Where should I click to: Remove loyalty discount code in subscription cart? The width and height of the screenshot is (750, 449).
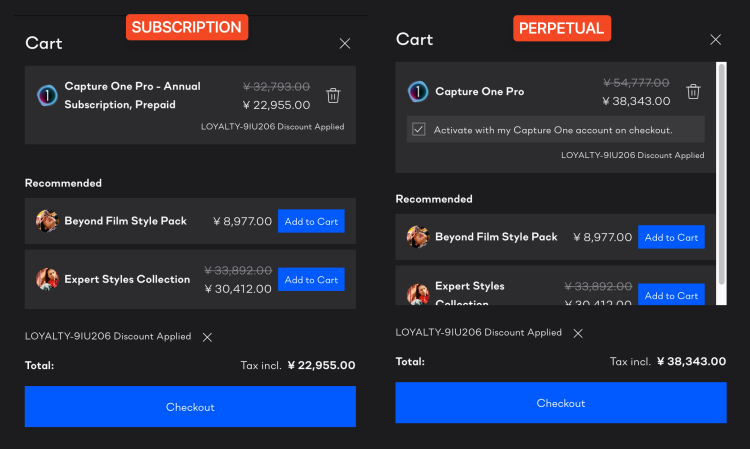[x=207, y=337]
